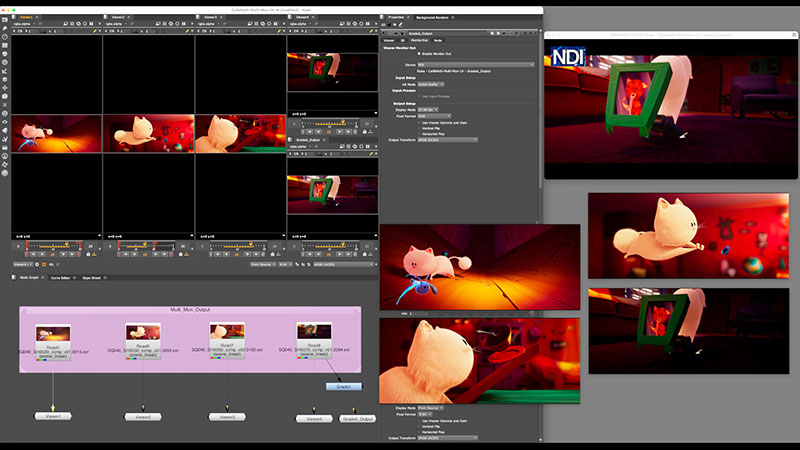Select the Graded_Output node in Node Graph

coord(358,418)
